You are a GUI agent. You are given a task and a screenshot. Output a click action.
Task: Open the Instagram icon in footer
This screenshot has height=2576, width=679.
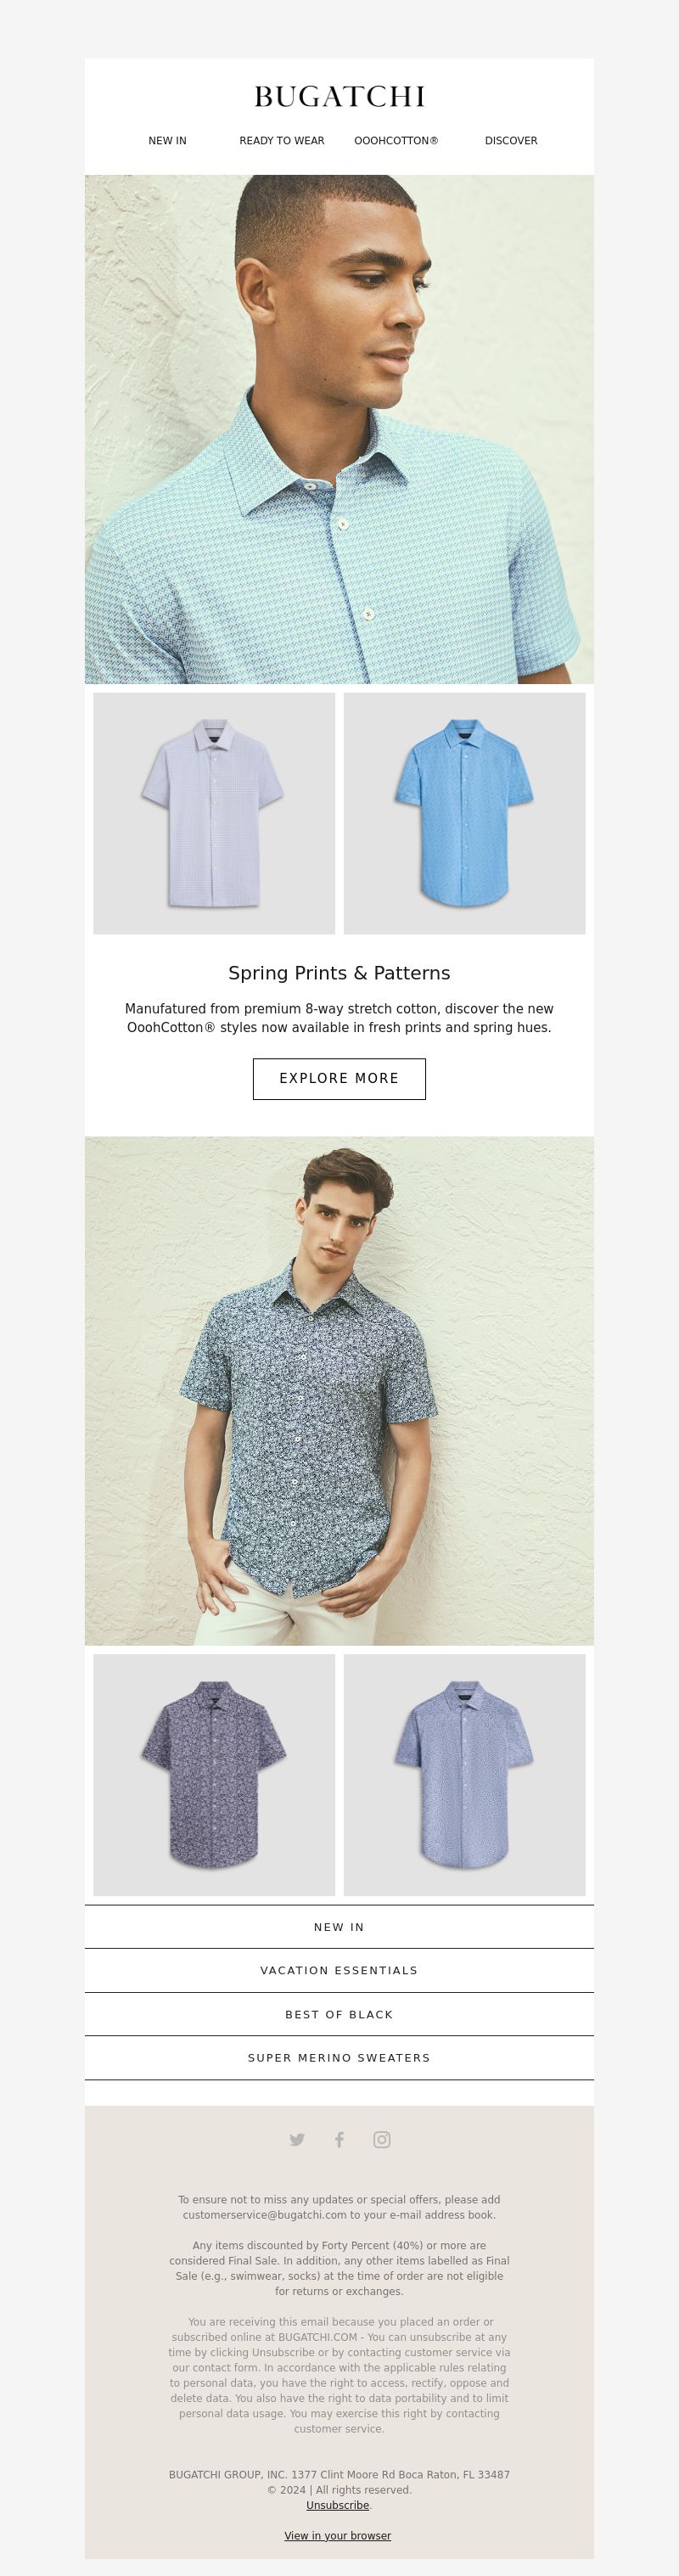tap(382, 2139)
